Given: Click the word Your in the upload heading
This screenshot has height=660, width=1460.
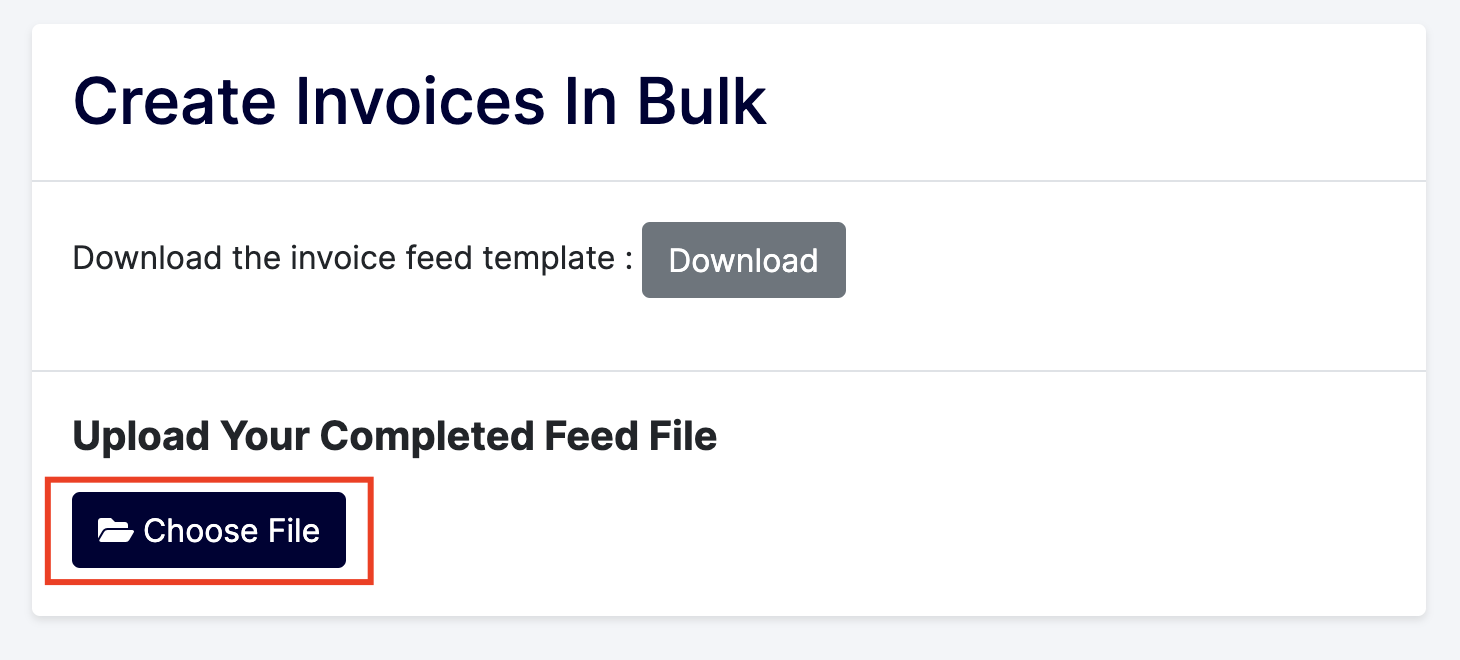Looking at the screenshot, I should 266,437.
